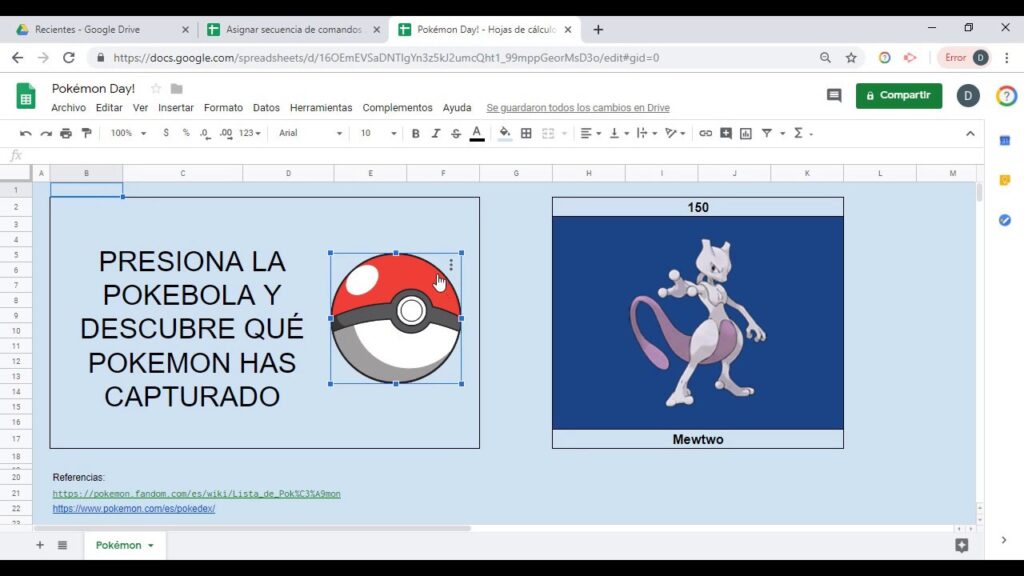Image resolution: width=1024 pixels, height=576 pixels.
Task: Create a filter using funnel icon
Action: click(767, 133)
